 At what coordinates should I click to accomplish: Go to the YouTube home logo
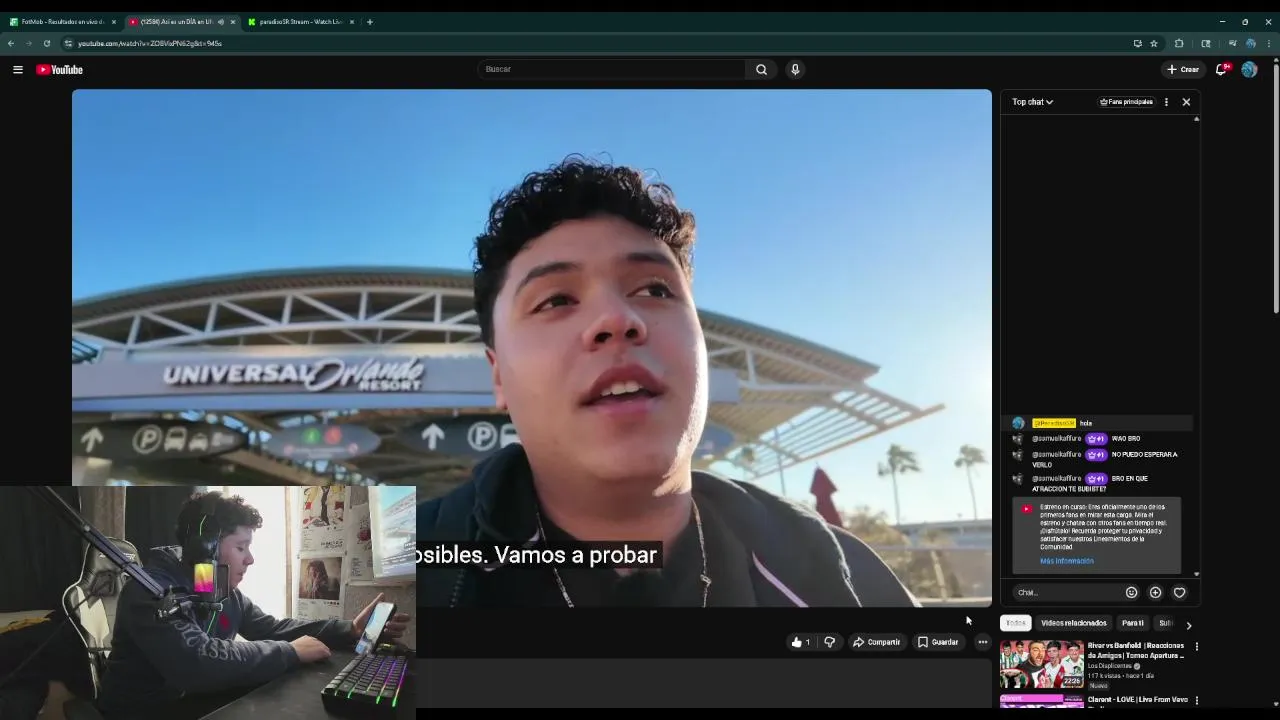(x=59, y=69)
